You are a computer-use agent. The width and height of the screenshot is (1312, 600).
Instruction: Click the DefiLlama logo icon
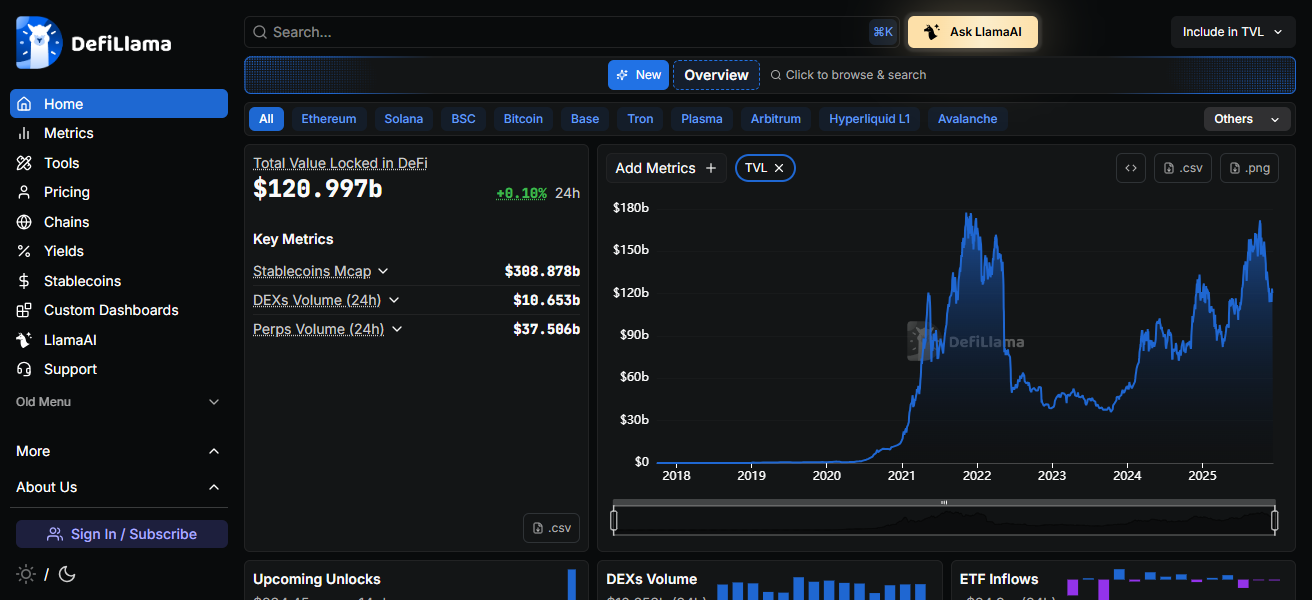39,43
